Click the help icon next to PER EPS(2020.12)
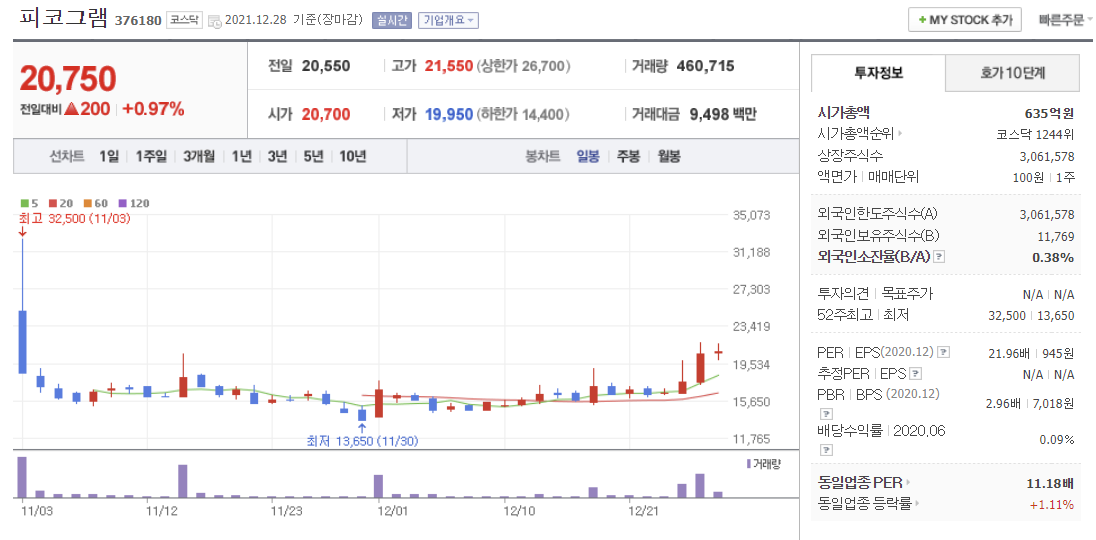This screenshot has height=540, width=1096. 943,352
